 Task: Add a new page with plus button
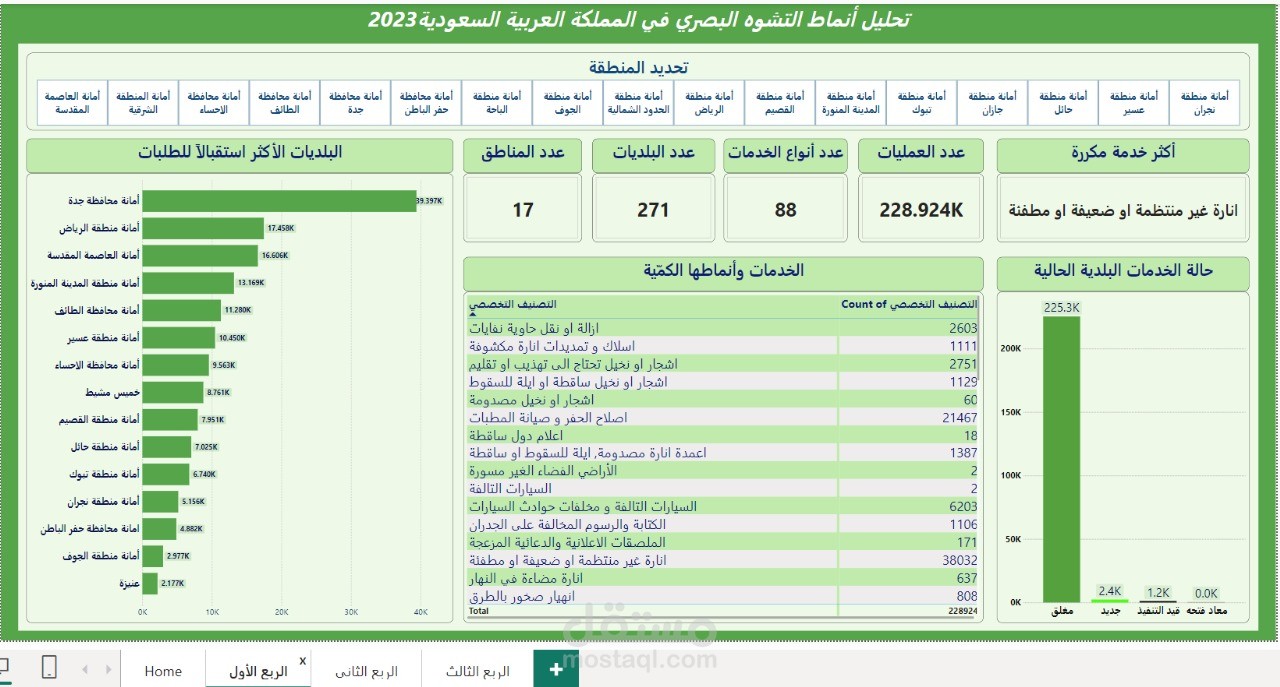[556, 669]
